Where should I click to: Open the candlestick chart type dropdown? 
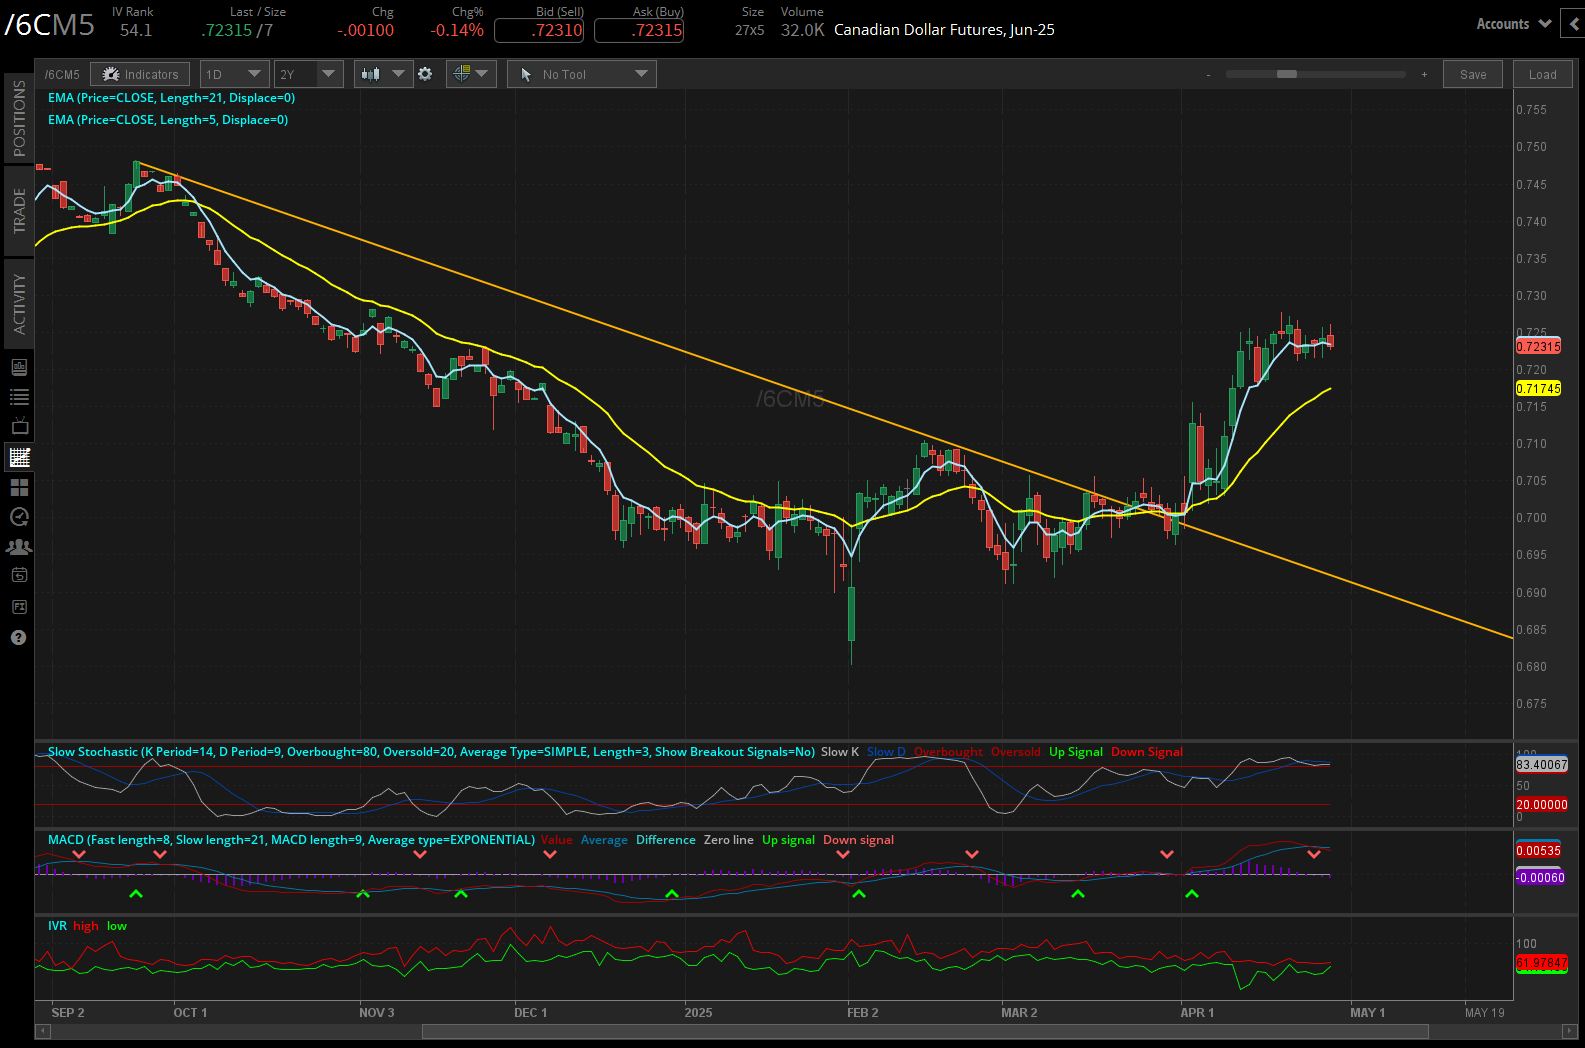[383, 74]
